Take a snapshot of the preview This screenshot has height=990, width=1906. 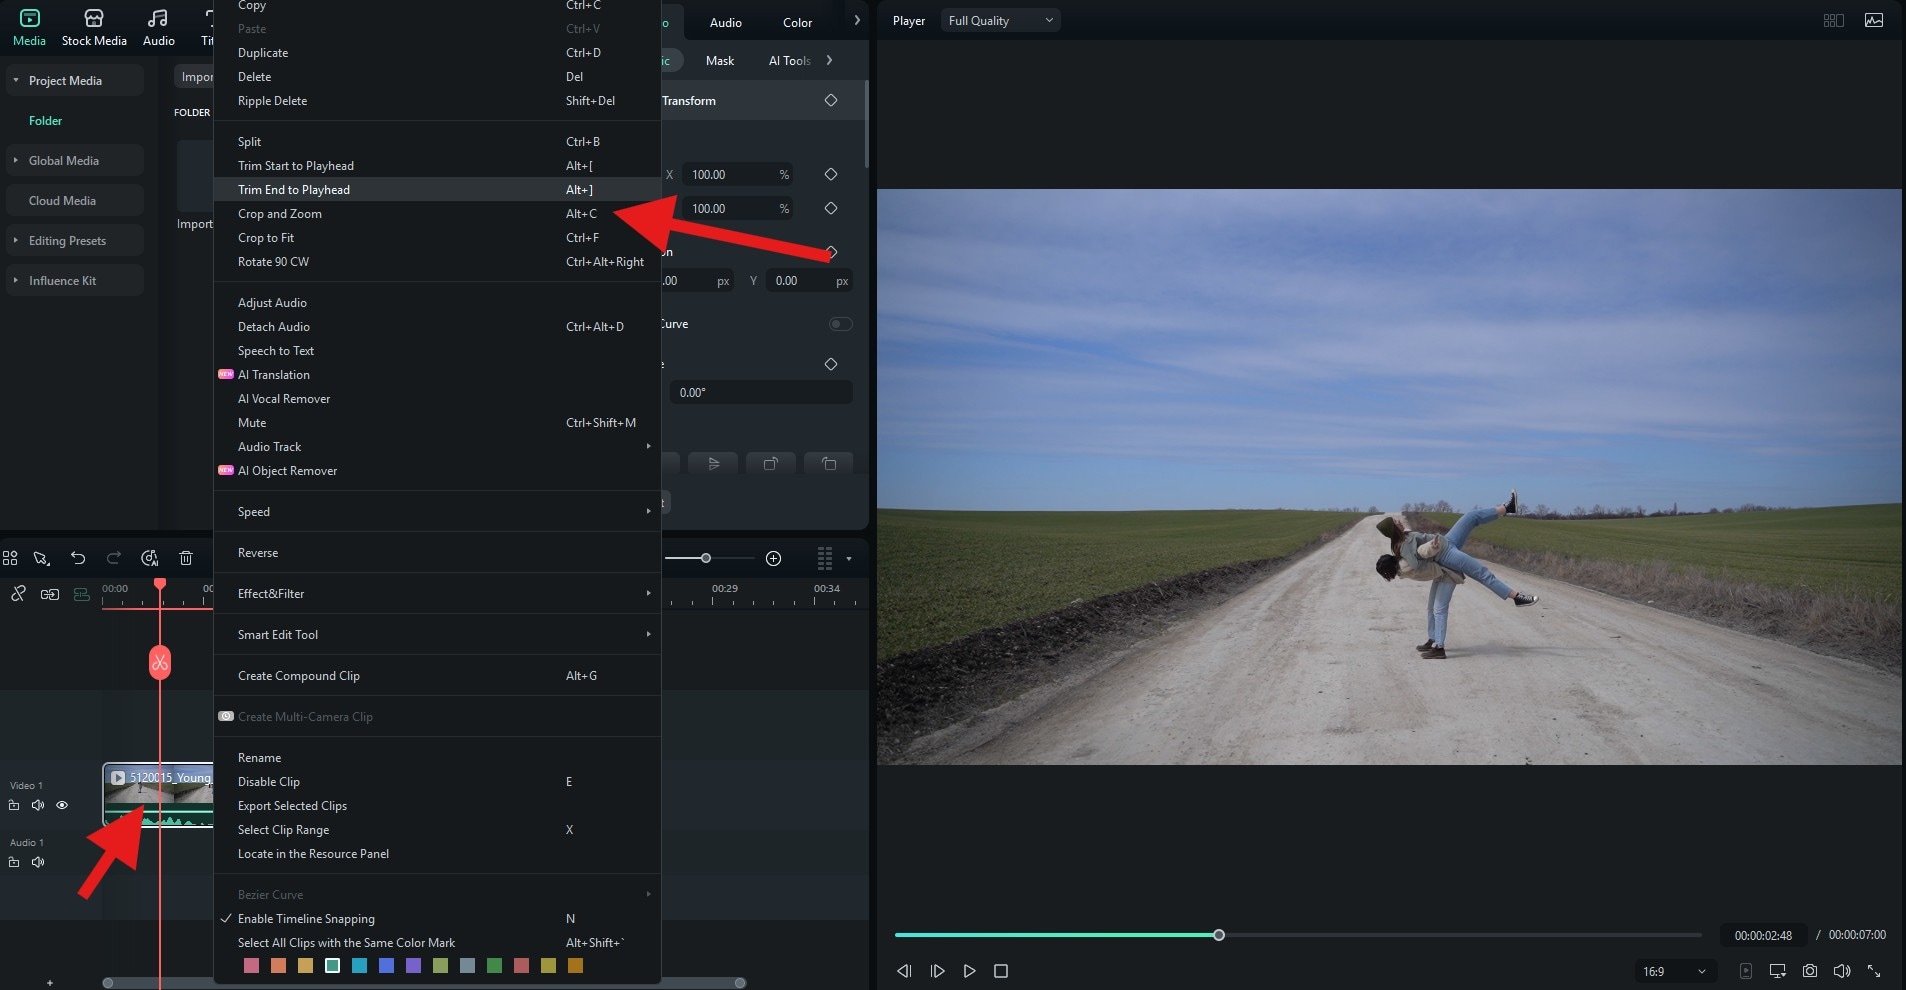point(1810,971)
